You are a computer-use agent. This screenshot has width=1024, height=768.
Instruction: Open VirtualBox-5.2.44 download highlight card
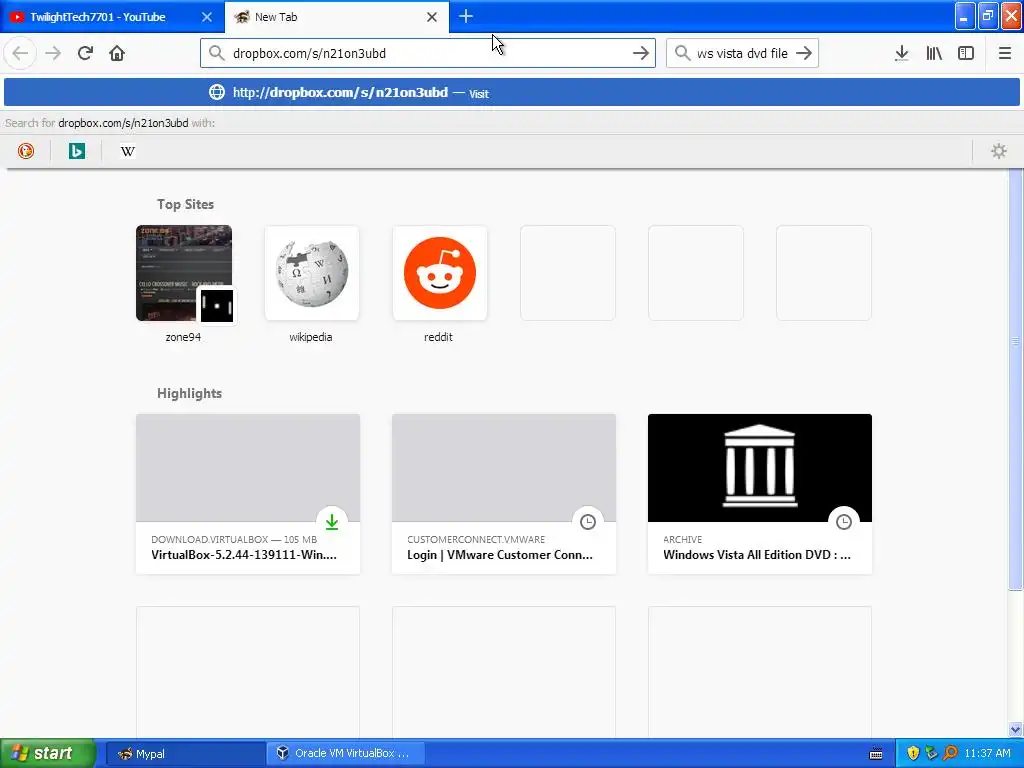pyautogui.click(x=248, y=494)
